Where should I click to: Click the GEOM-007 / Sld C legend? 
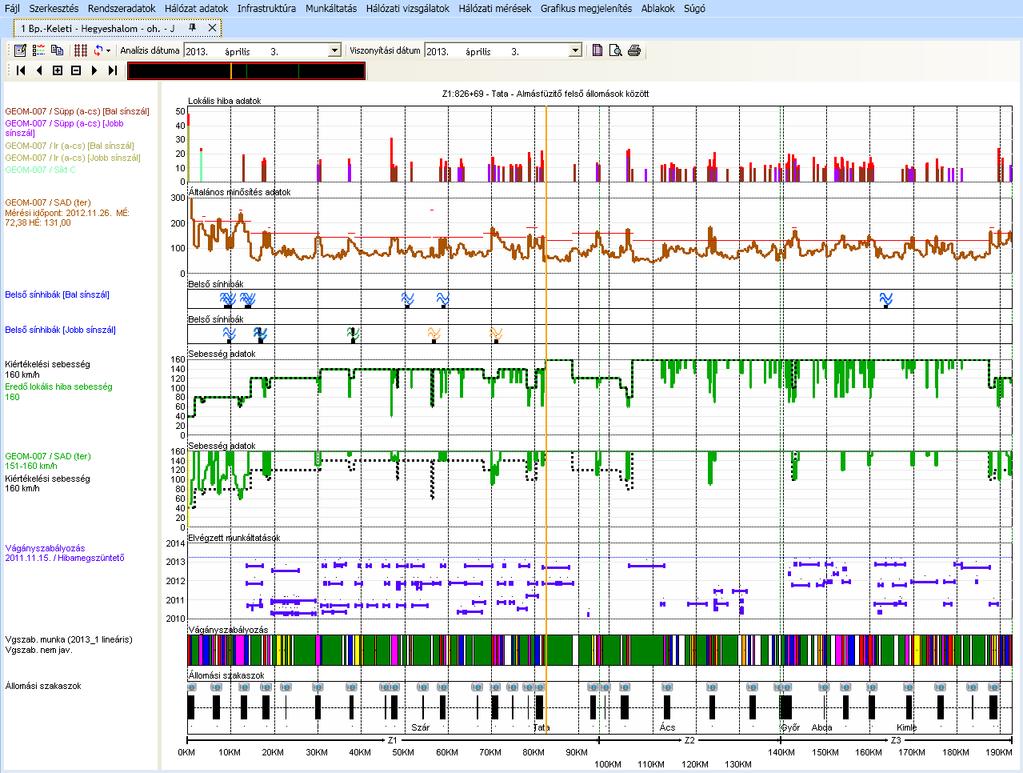click(40, 170)
